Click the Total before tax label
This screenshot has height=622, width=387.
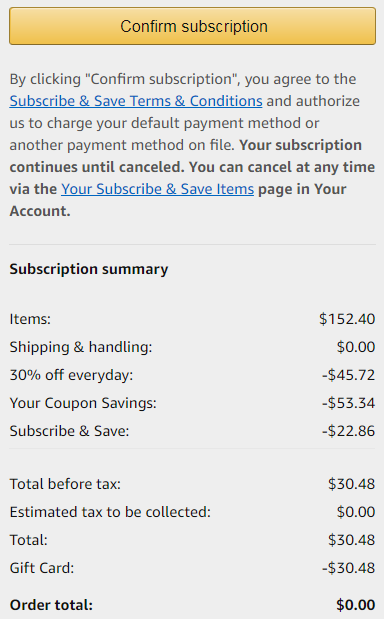pyautogui.click(x=65, y=484)
